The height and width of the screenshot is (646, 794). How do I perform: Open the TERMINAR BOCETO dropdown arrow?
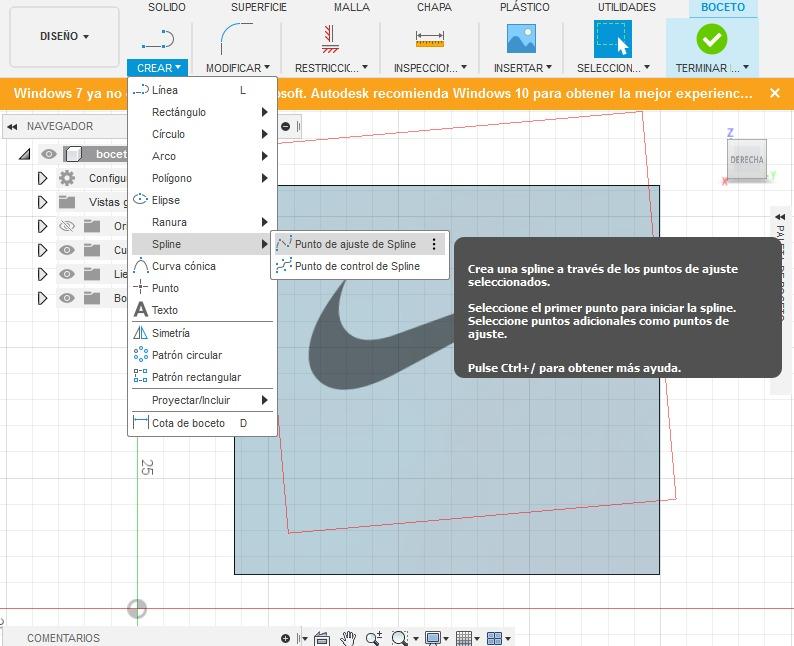point(746,67)
